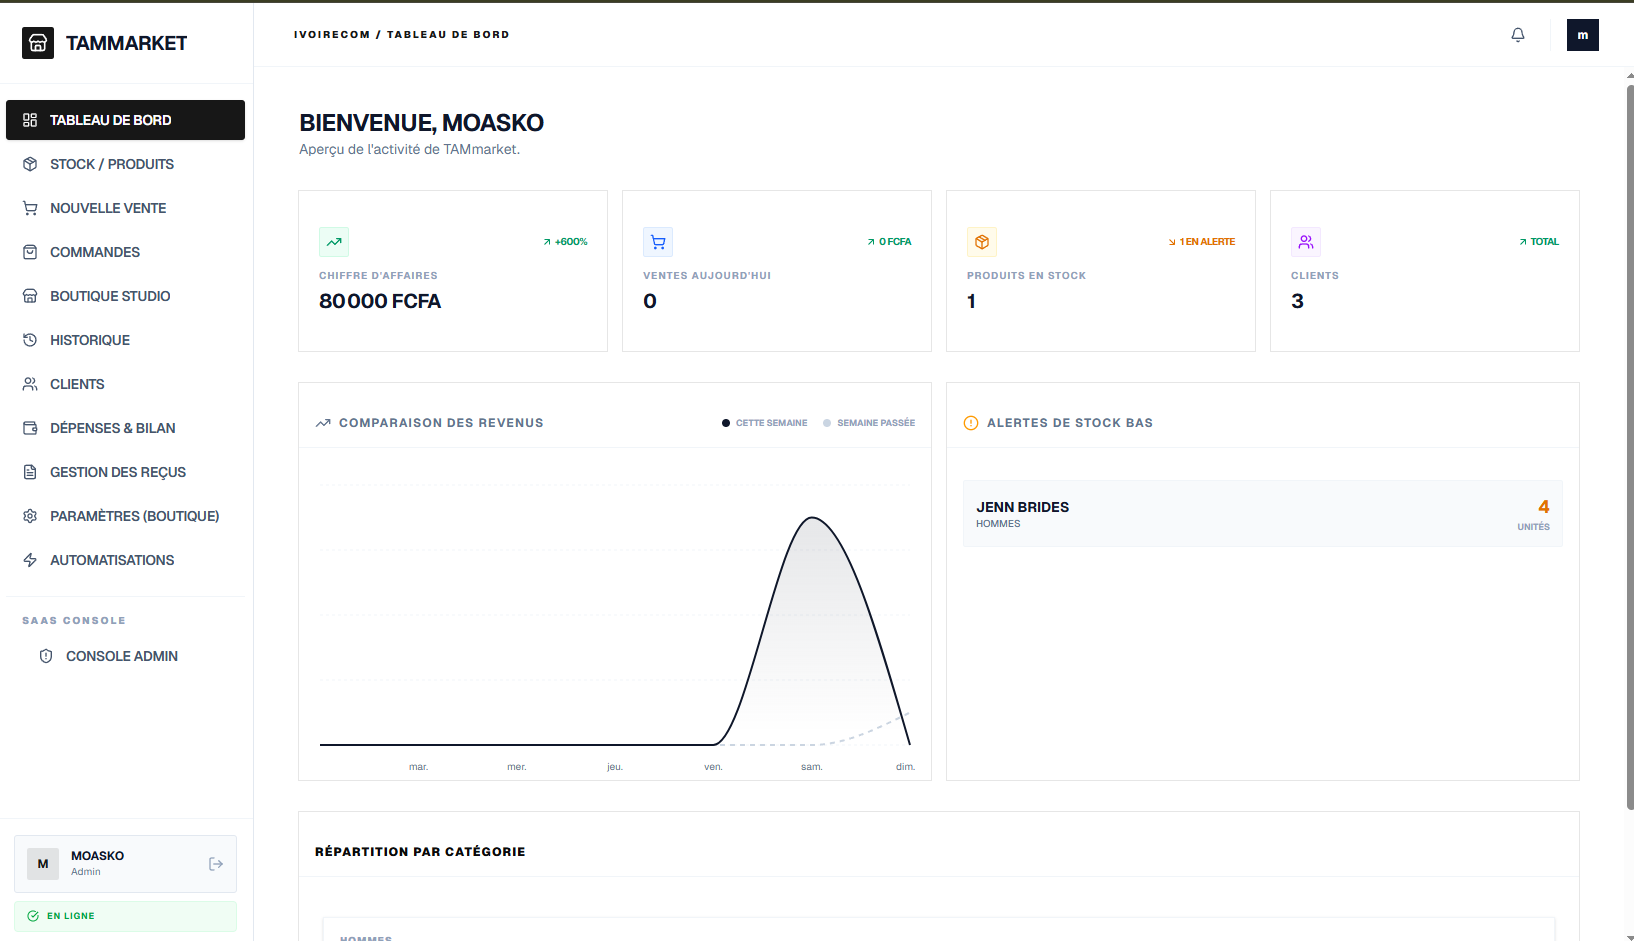This screenshot has width=1634, height=941.
Task: Click the notification bell icon
Action: click(1517, 35)
